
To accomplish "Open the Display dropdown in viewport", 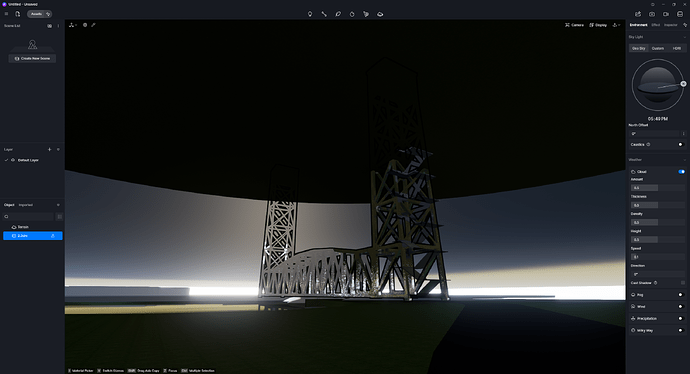I will pos(598,25).
